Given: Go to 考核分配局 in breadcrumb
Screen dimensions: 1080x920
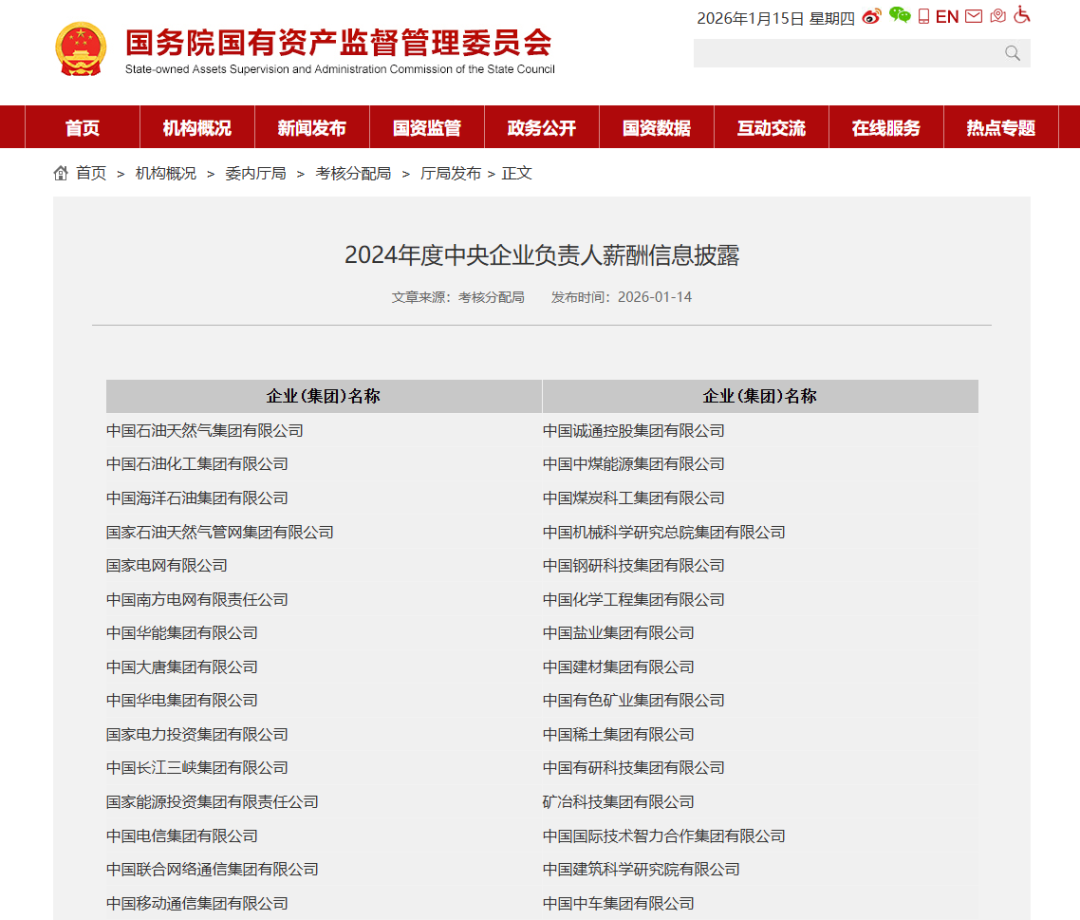Looking at the screenshot, I should click(353, 174).
